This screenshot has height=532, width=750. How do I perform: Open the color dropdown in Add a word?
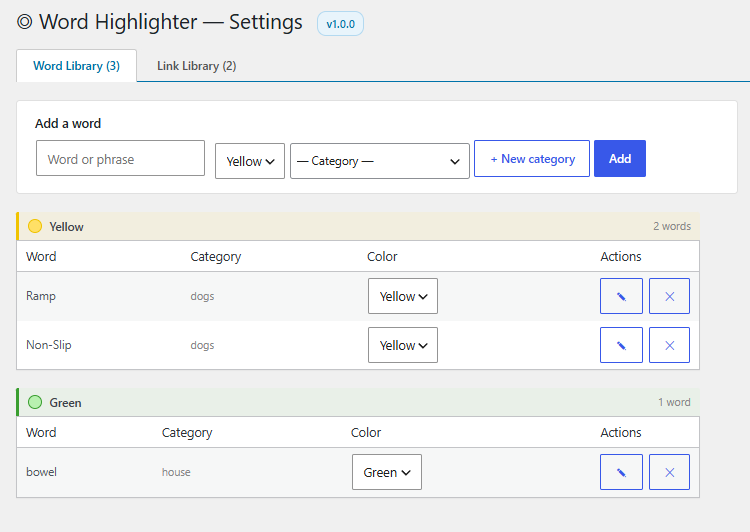(x=250, y=161)
